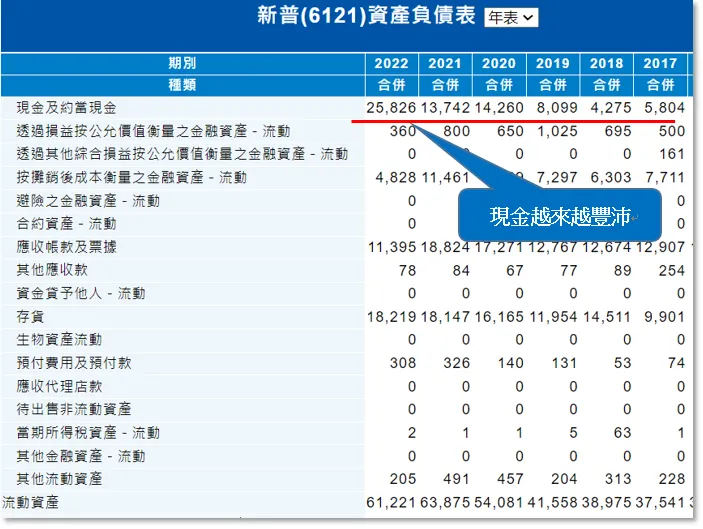Select the 其他金融資產 - 流動 row label
703x529 pixels.
pos(81,456)
